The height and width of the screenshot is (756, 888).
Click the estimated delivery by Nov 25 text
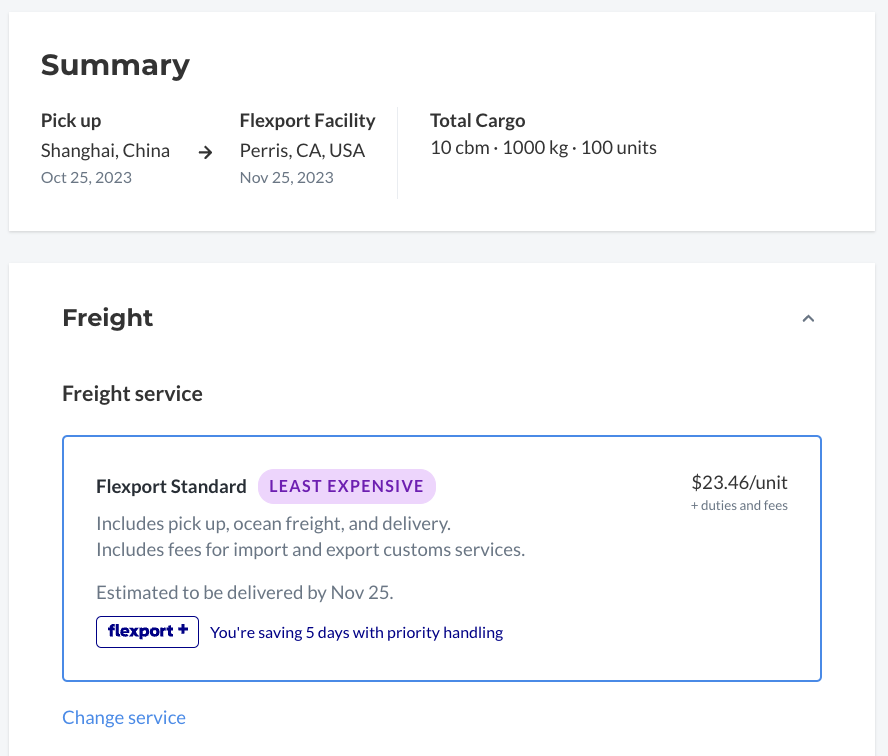pos(245,592)
